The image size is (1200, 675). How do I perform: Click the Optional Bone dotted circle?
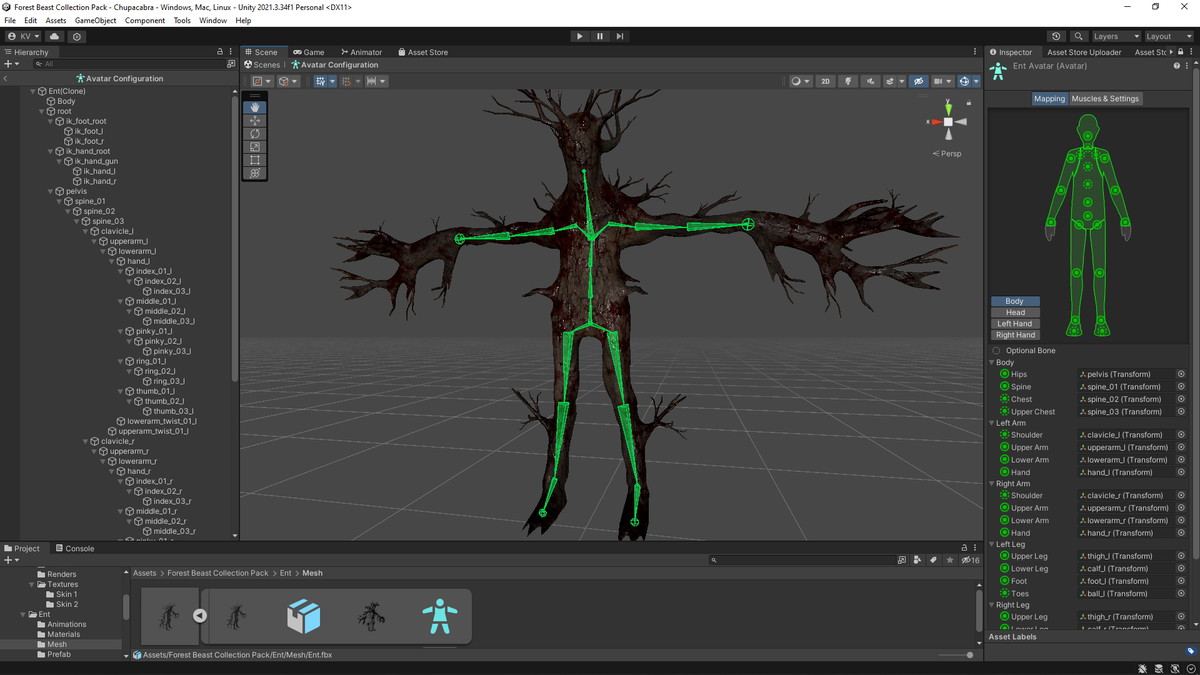pos(996,351)
